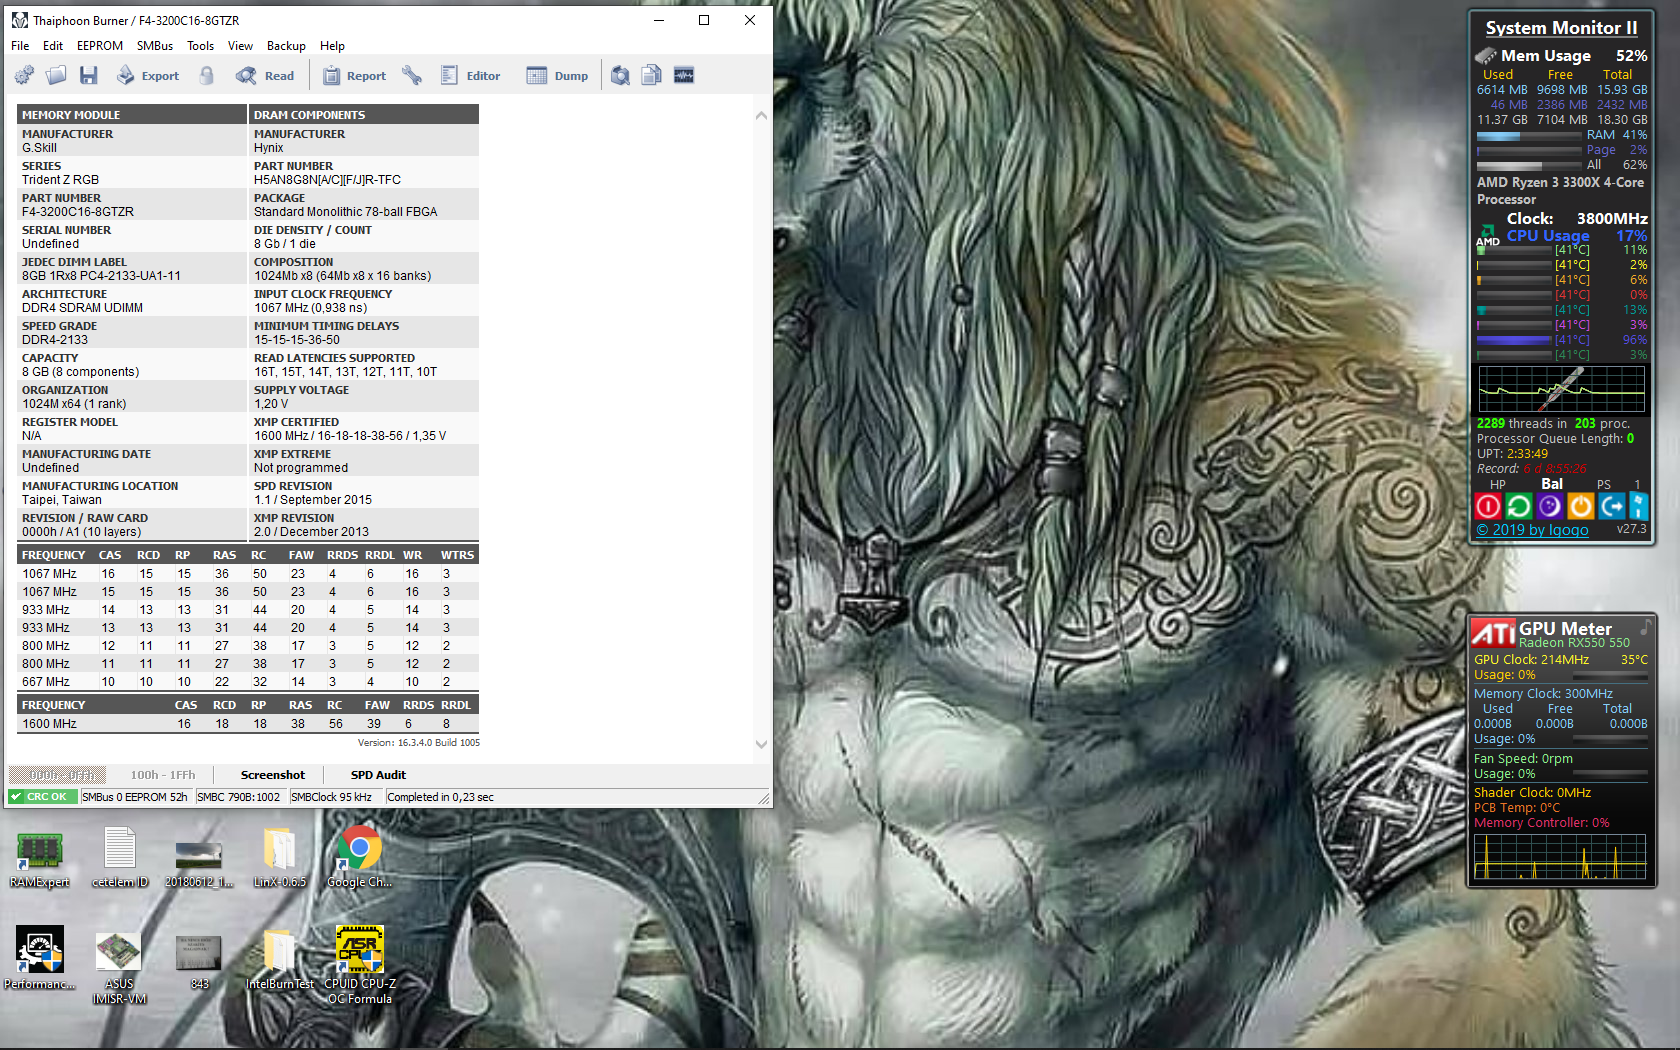Open the File menu

pos(20,46)
